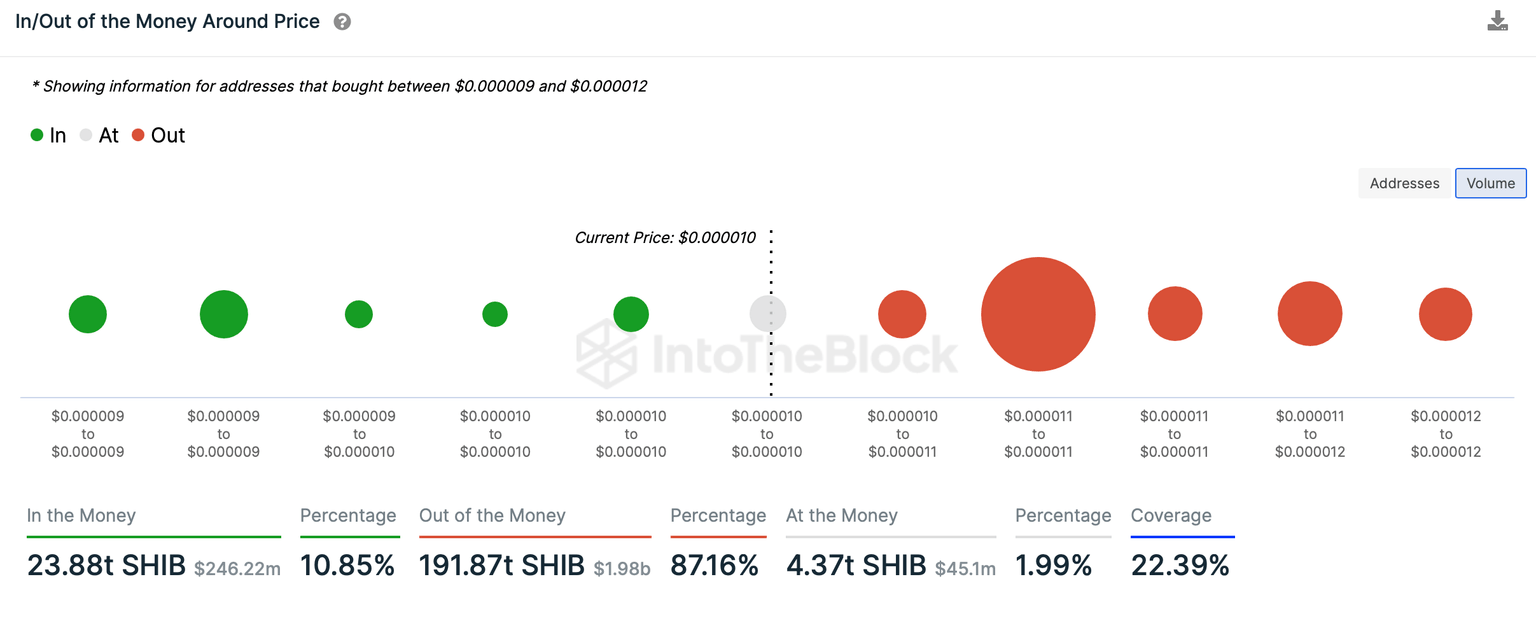
Task: Click the red 'Out' legend dot
Action: coord(137,134)
